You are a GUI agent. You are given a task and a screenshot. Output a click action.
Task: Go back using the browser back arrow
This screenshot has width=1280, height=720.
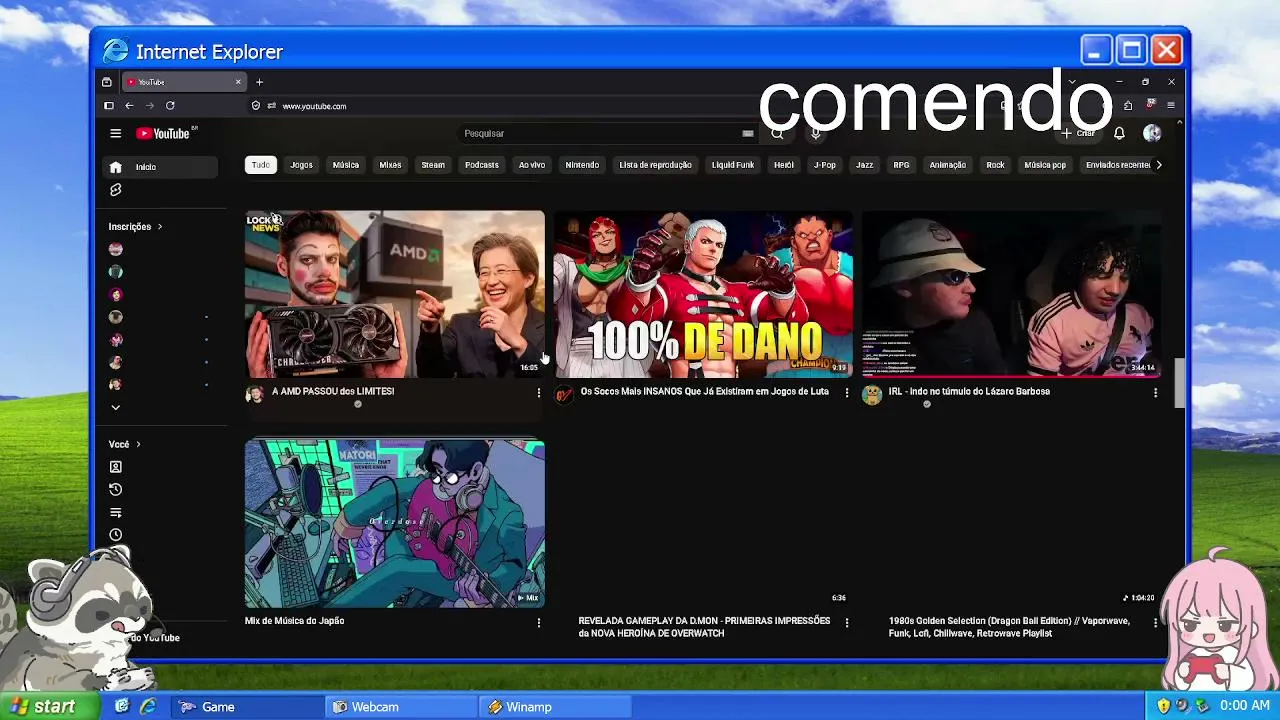[x=129, y=106]
